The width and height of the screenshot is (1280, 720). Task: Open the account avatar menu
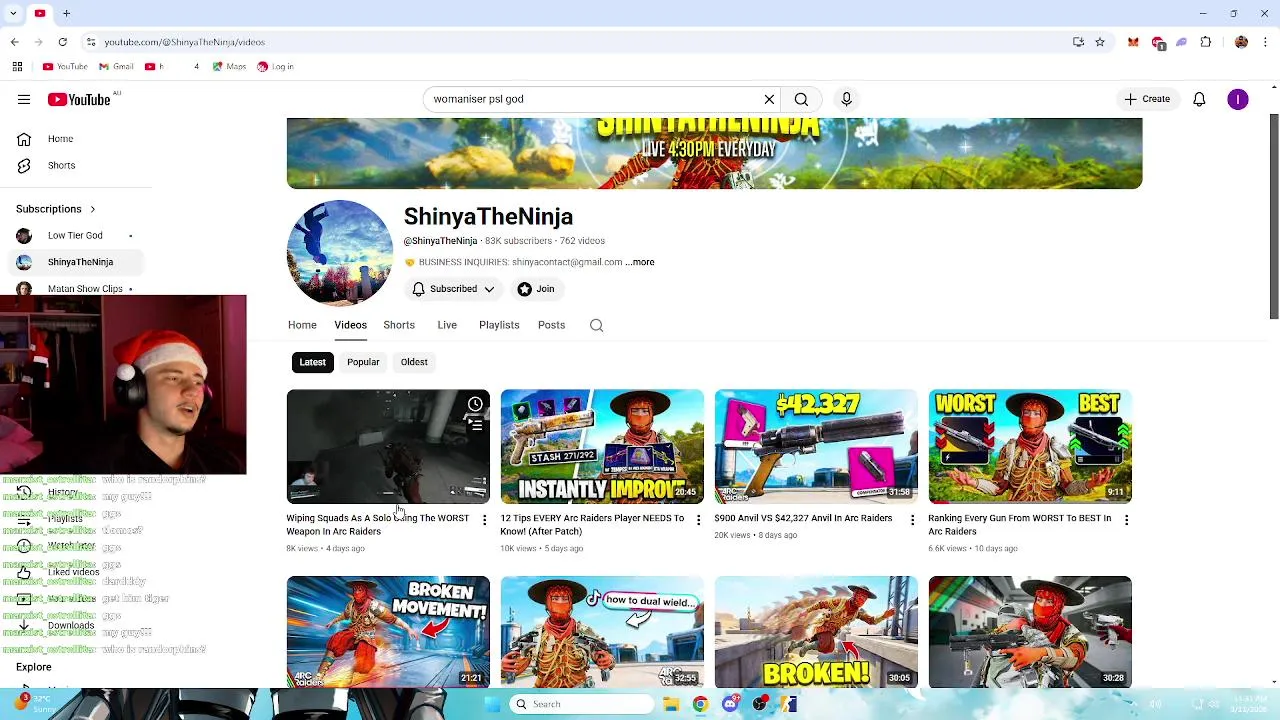pyautogui.click(x=1238, y=99)
